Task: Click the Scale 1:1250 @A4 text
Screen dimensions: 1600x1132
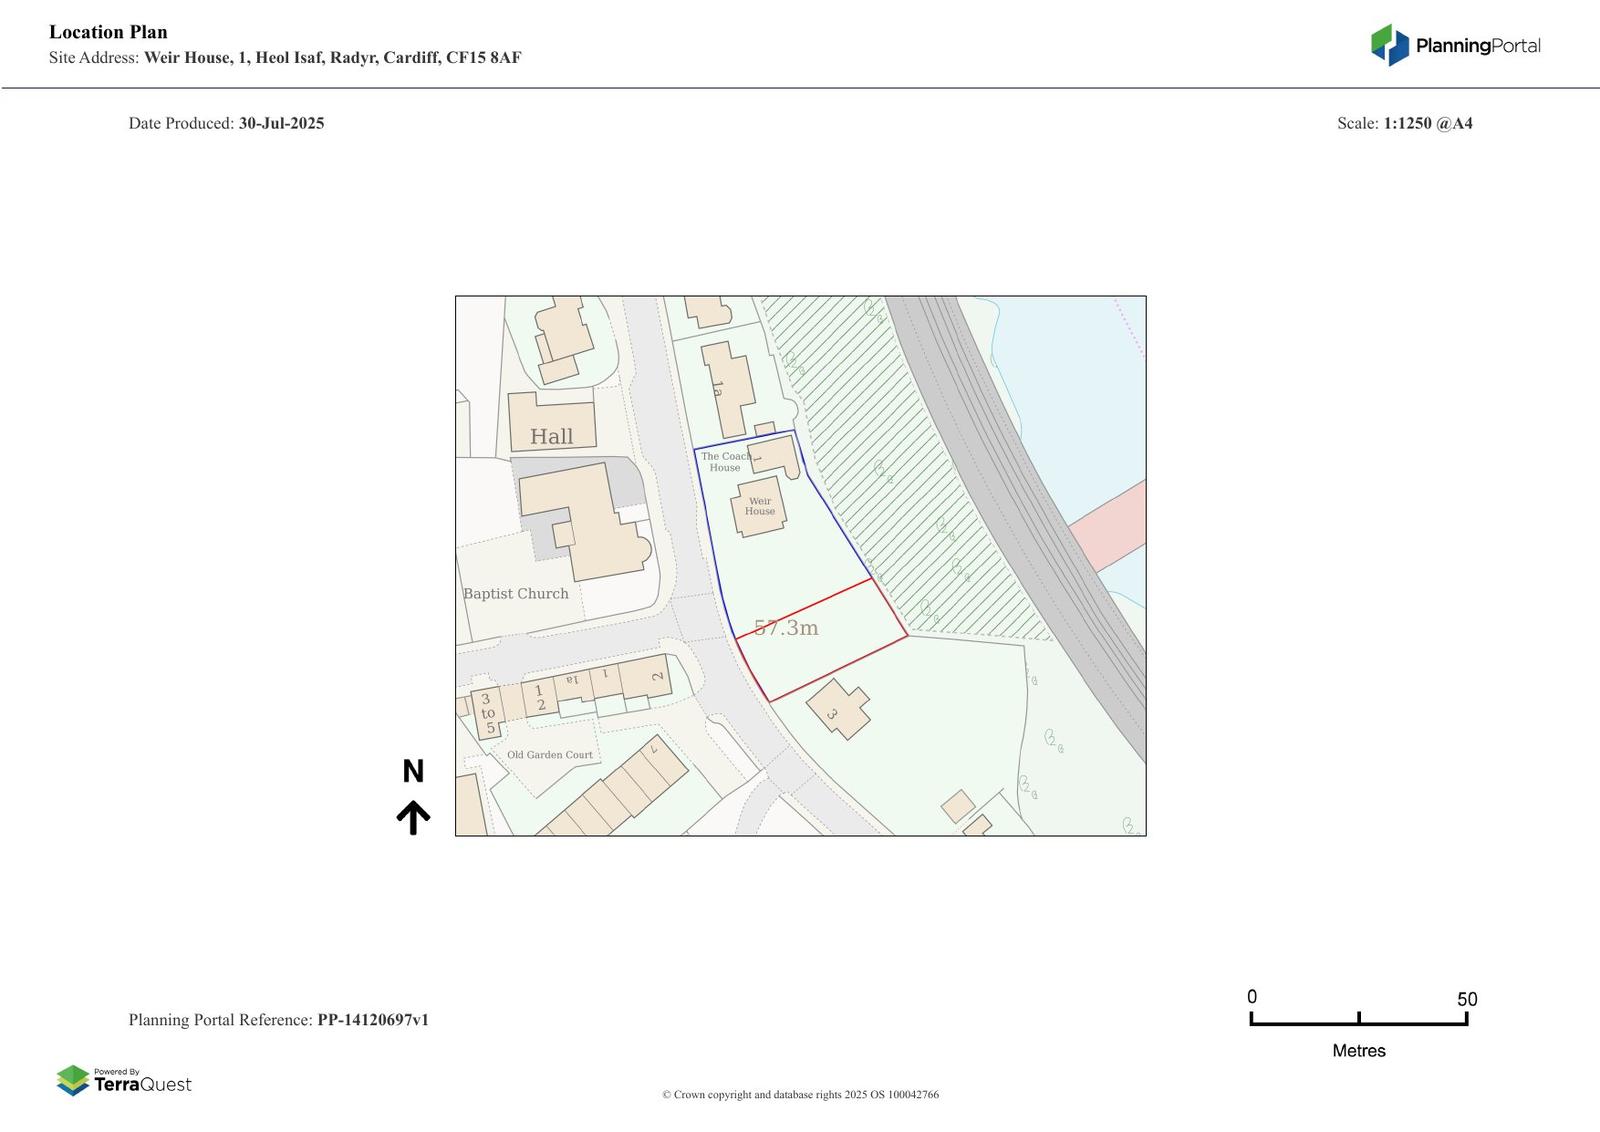Action: coord(1404,124)
